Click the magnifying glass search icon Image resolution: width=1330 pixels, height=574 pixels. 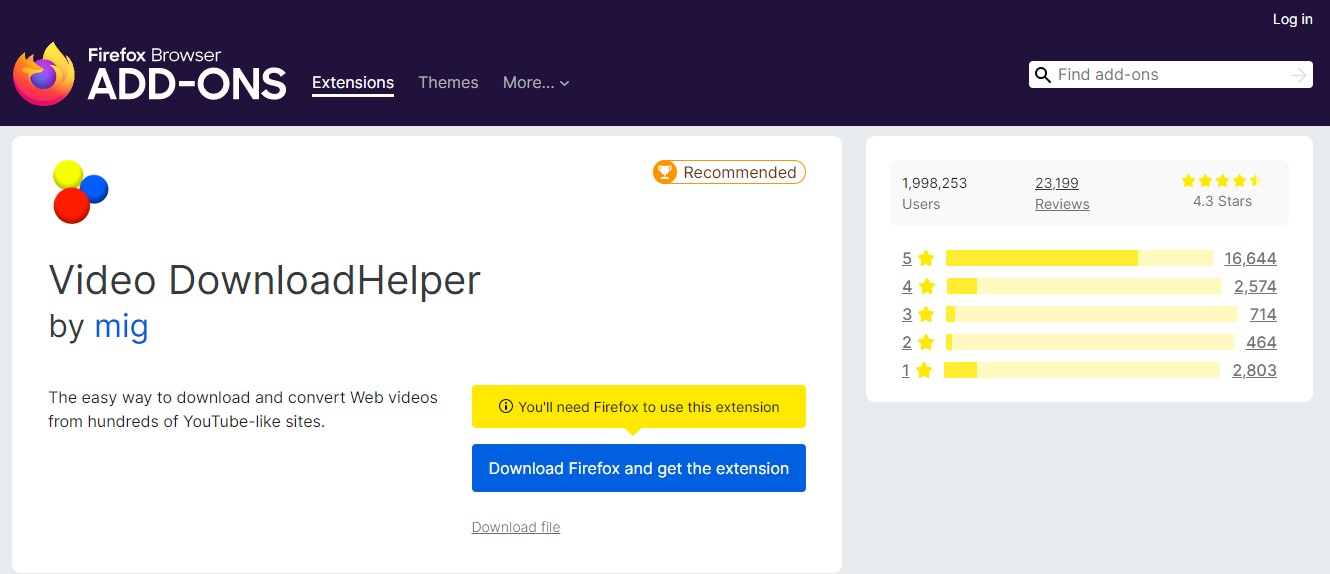[1043, 75]
